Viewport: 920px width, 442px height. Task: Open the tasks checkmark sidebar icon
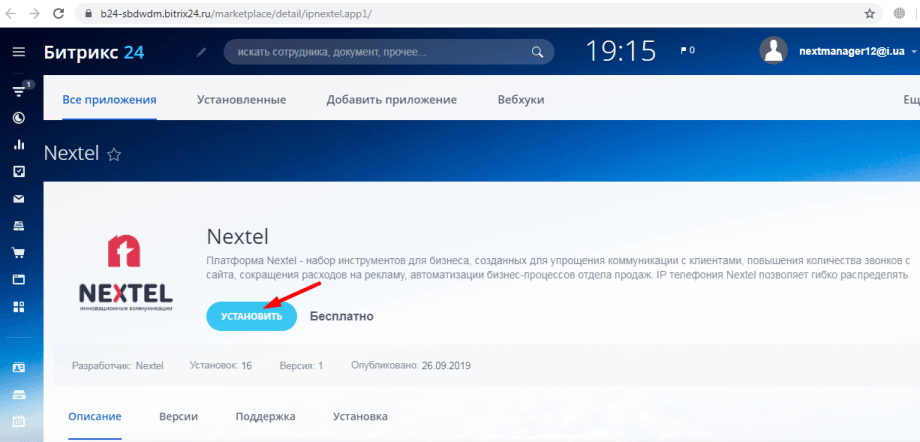pyautogui.click(x=18, y=171)
